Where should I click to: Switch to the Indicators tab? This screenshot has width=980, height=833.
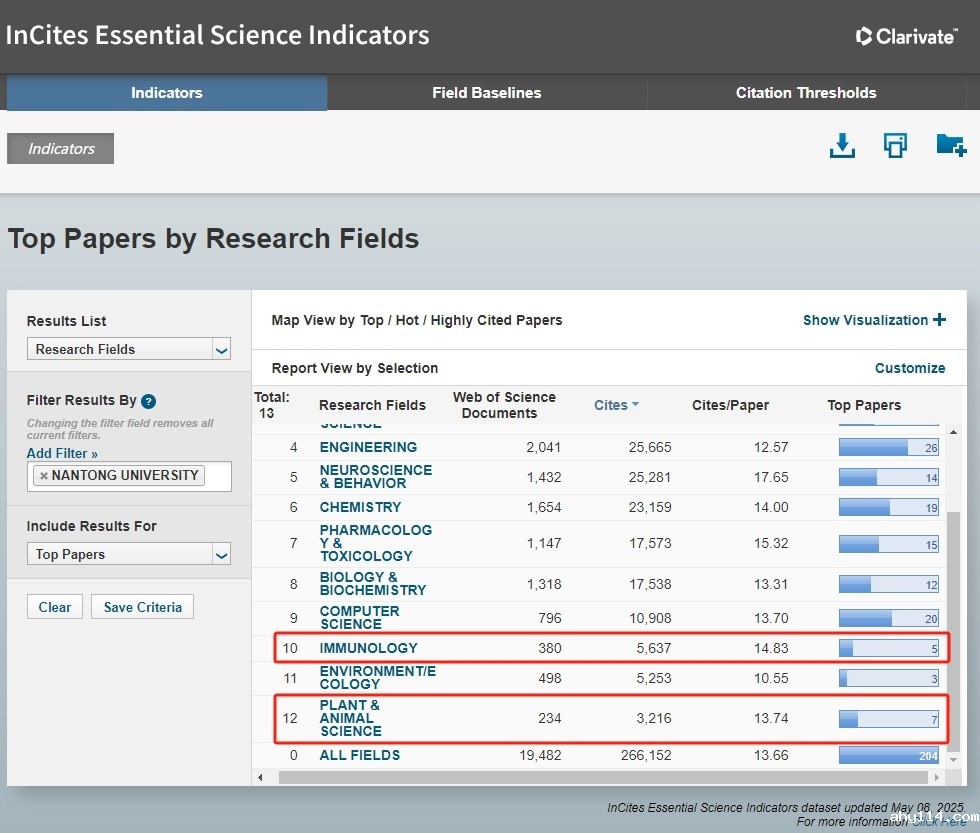tap(167, 92)
